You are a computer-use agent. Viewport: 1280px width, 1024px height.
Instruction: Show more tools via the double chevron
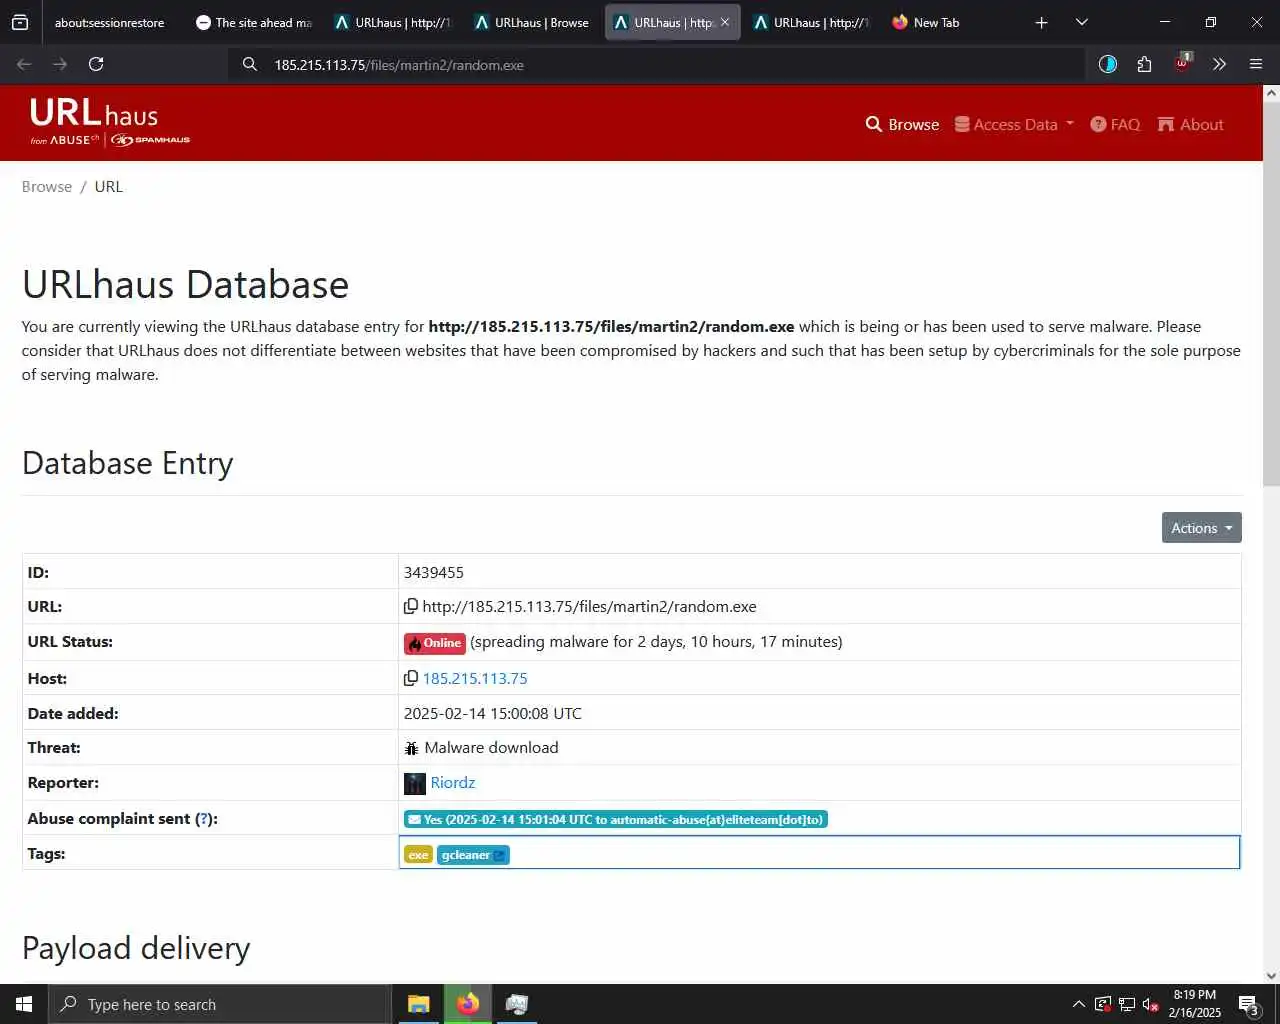(1219, 64)
